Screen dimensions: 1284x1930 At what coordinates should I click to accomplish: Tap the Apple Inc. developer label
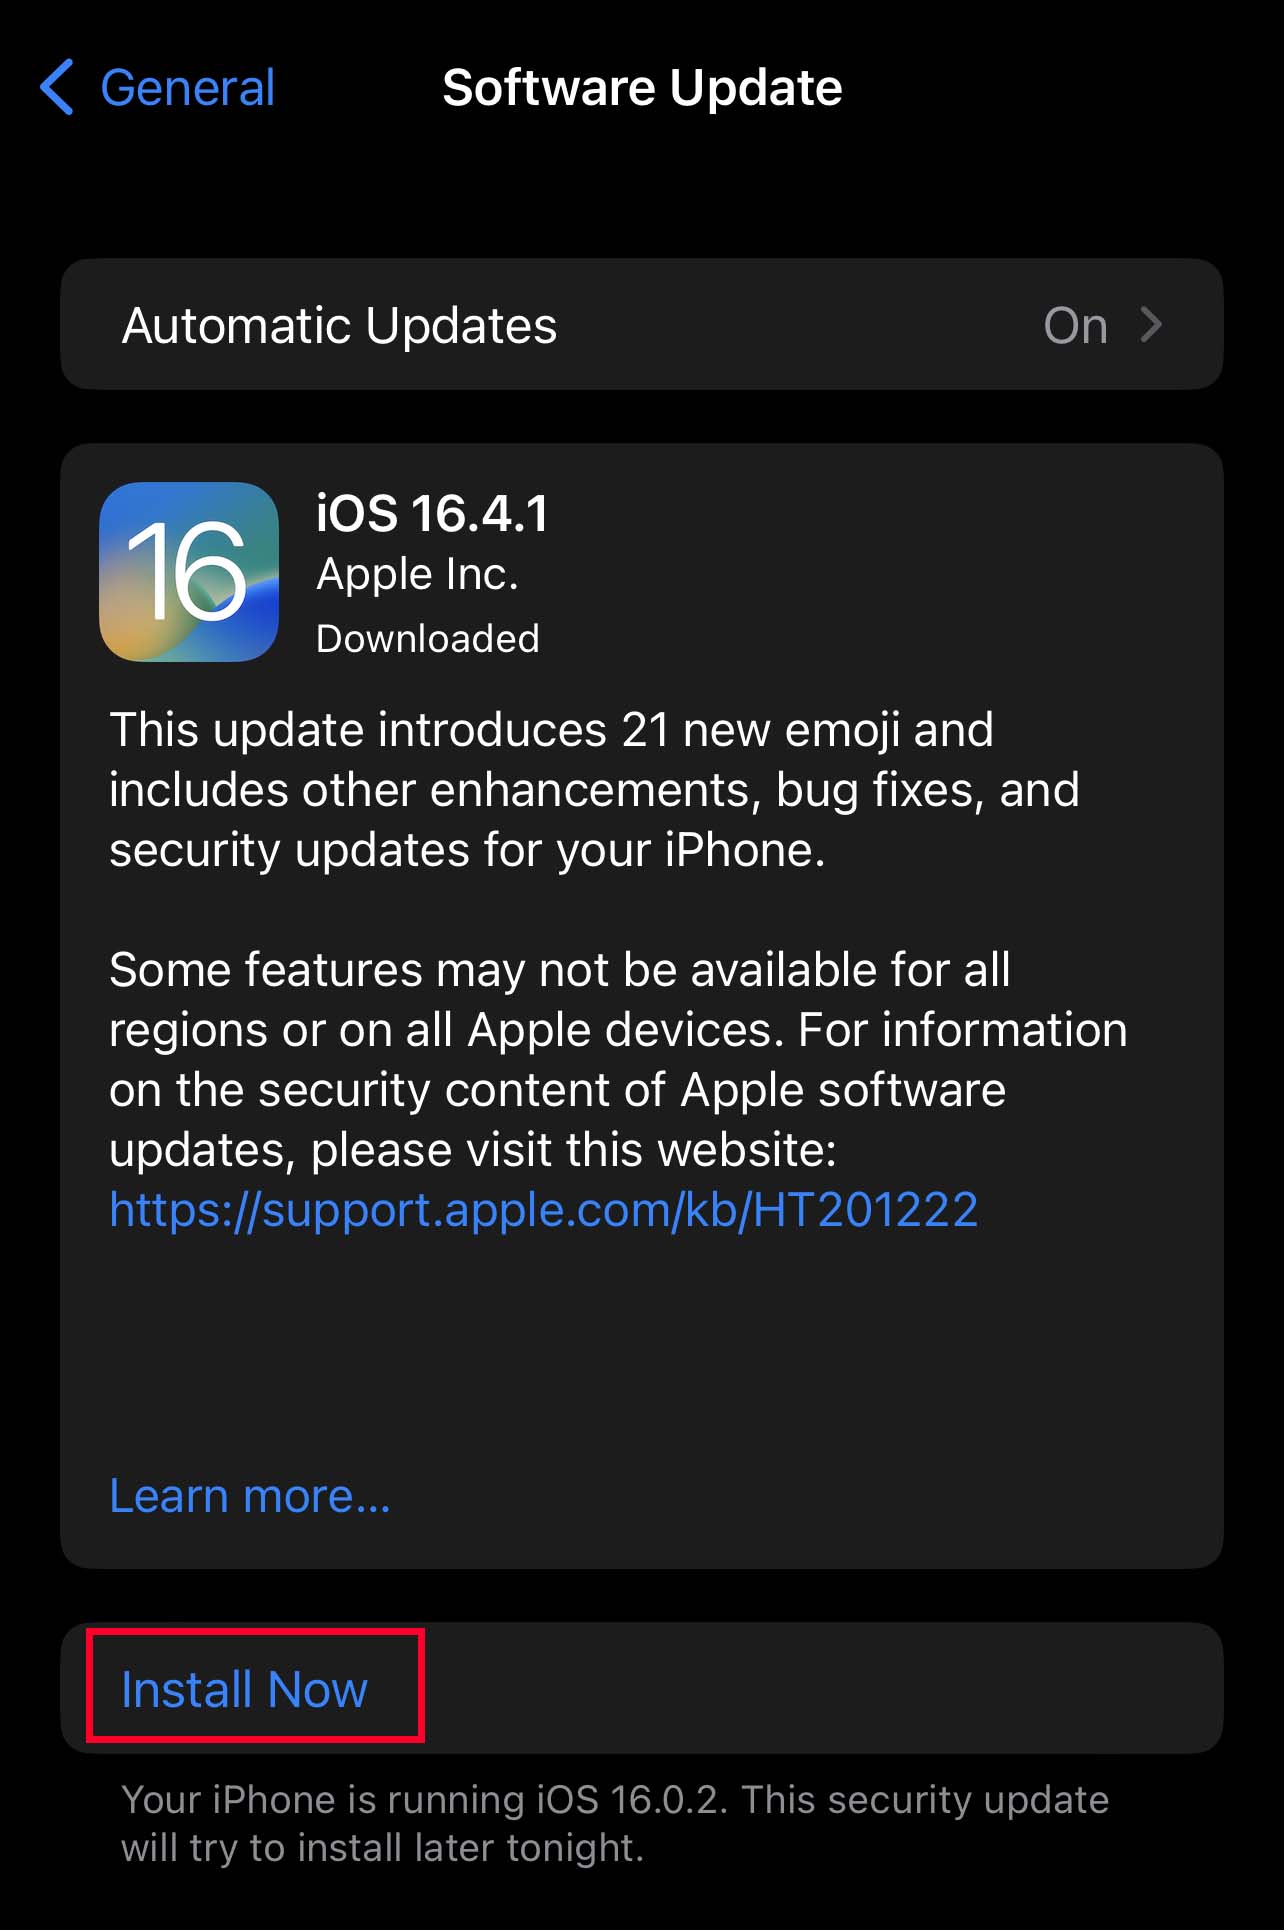417,575
